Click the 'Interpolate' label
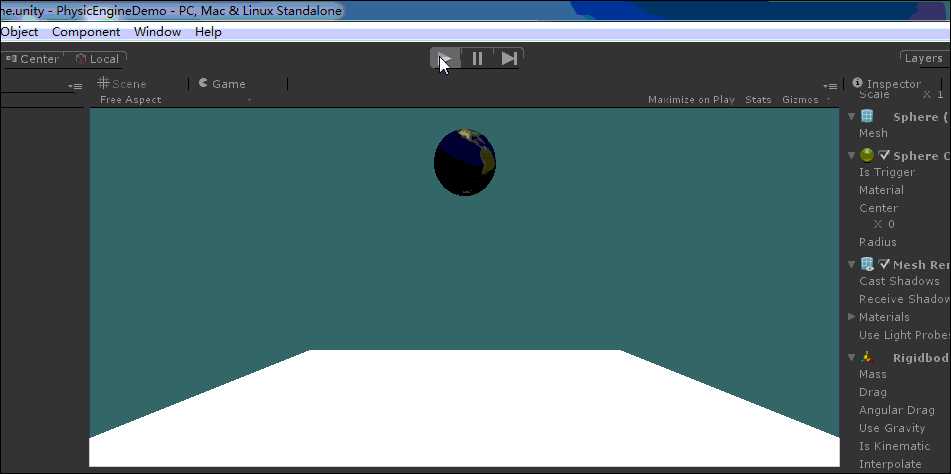This screenshot has height=474, width=951. pos(890,464)
